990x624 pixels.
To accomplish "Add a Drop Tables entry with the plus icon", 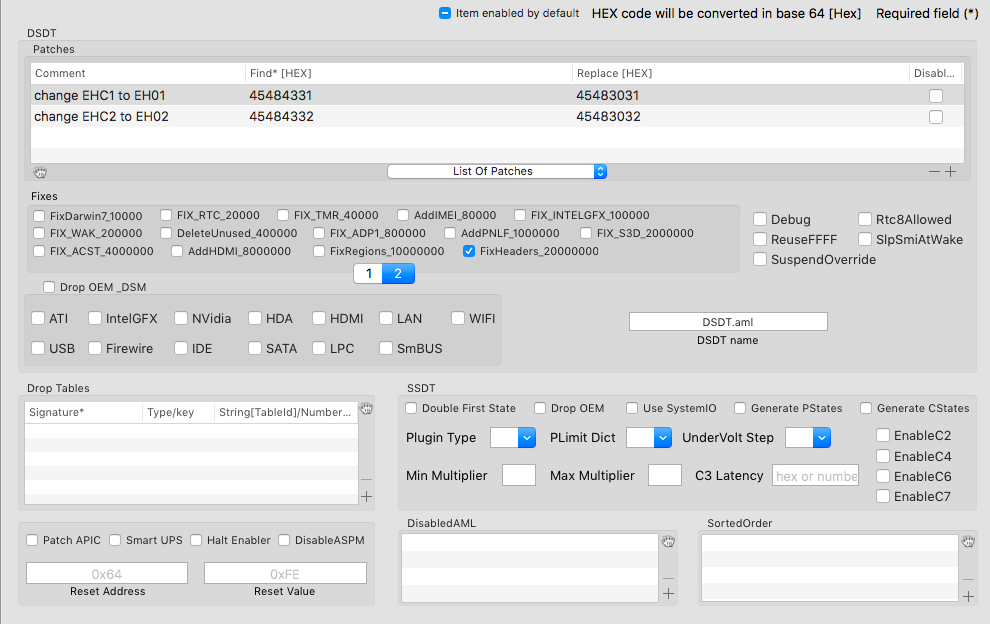I will [x=366, y=496].
